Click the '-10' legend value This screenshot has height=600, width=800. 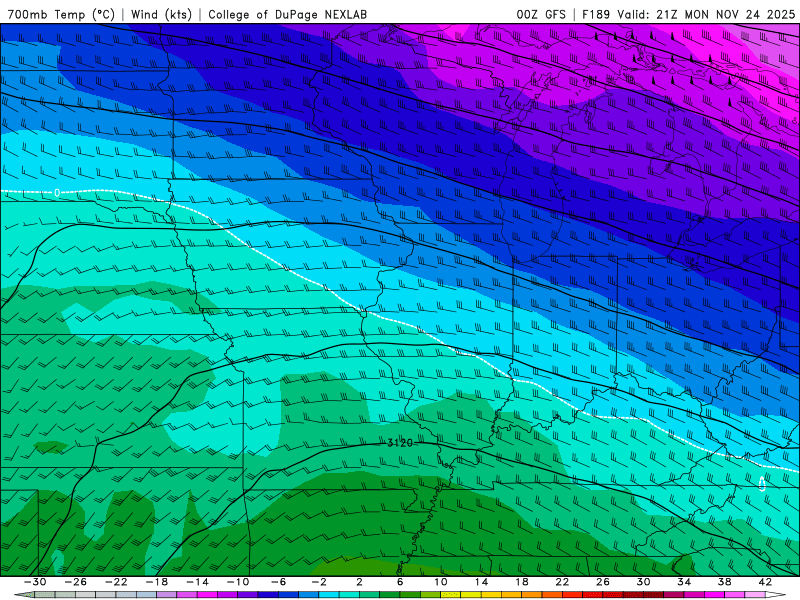(x=238, y=582)
